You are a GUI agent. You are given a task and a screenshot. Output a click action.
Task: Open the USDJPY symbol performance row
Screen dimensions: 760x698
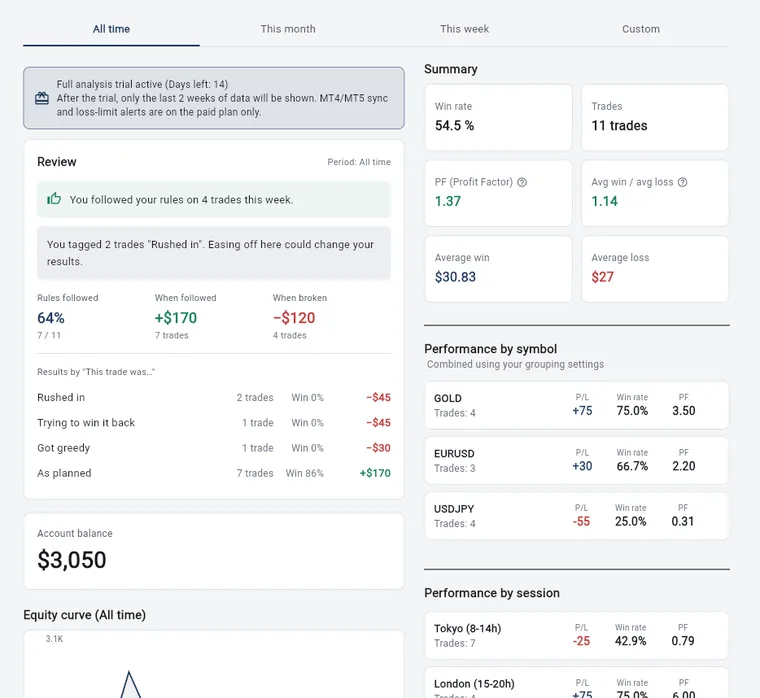pos(577,516)
